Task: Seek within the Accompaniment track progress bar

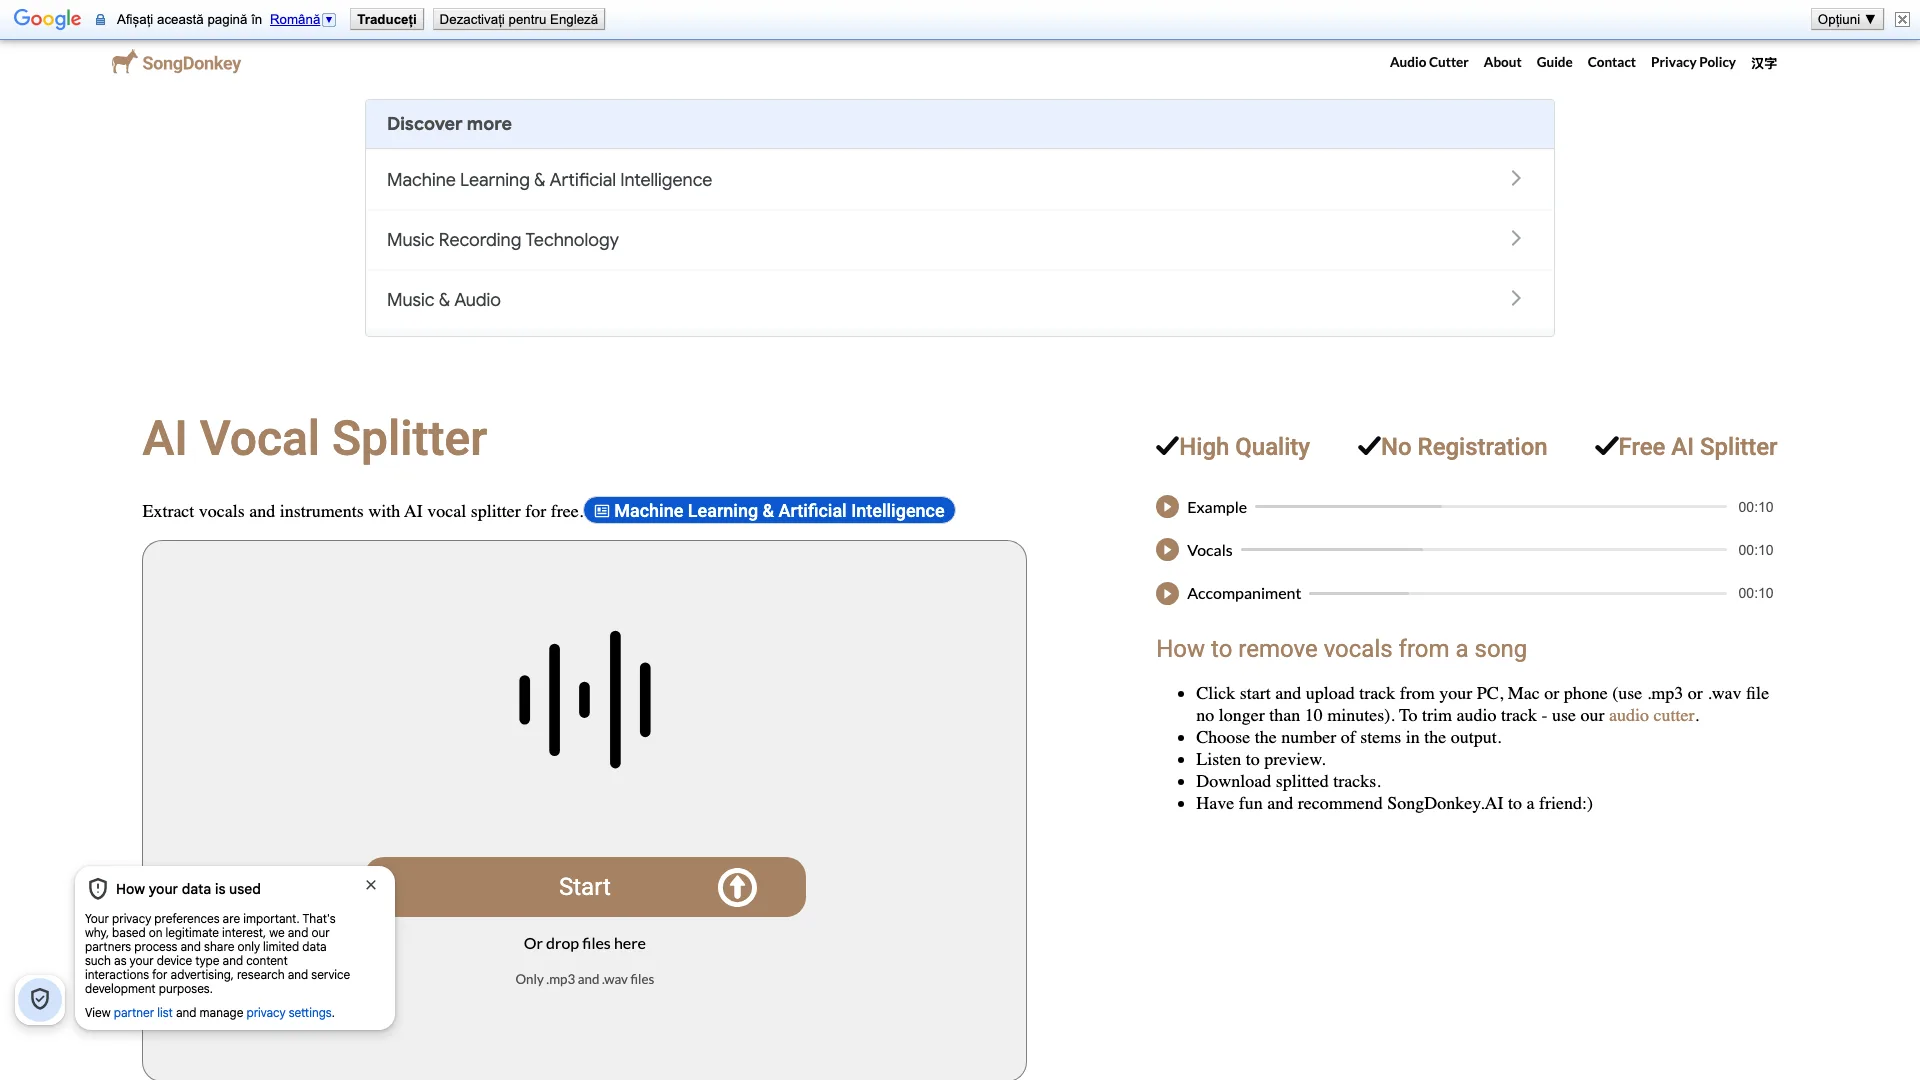Action: coord(1517,593)
